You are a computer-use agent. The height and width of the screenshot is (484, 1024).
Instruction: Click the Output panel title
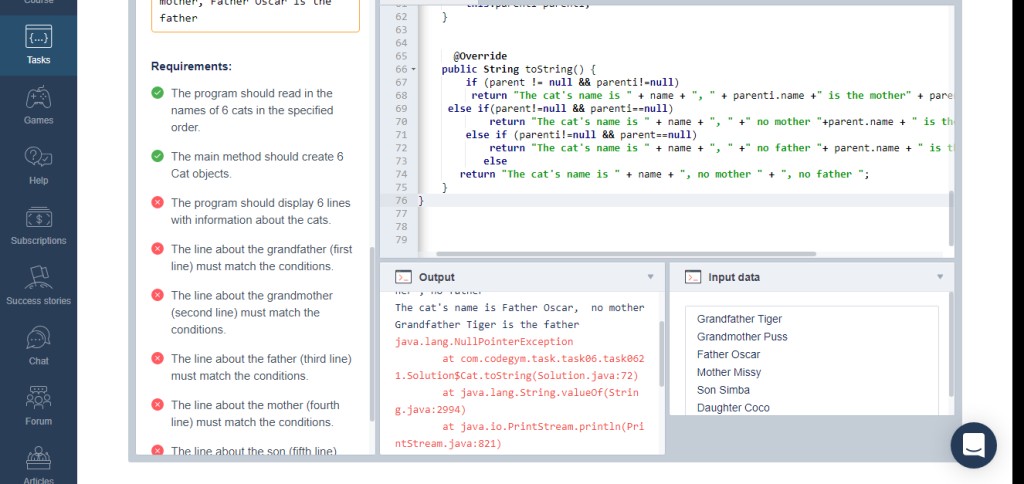[x=436, y=277]
